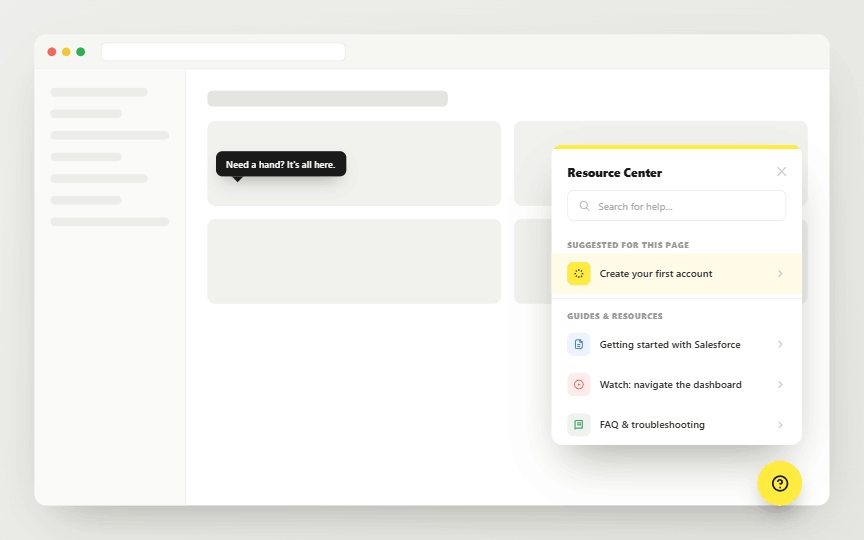864x540 pixels.
Task: Click the browser address bar
Action: (x=223, y=52)
